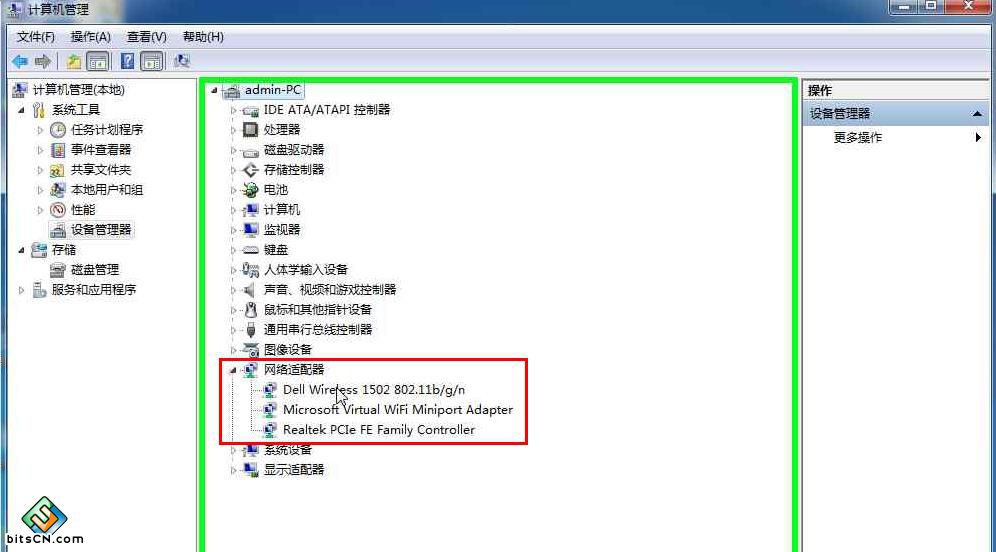Viewport: 996px width, 552px height.
Task: Open the 查看(V) menu
Action: pyautogui.click(x=147, y=37)
